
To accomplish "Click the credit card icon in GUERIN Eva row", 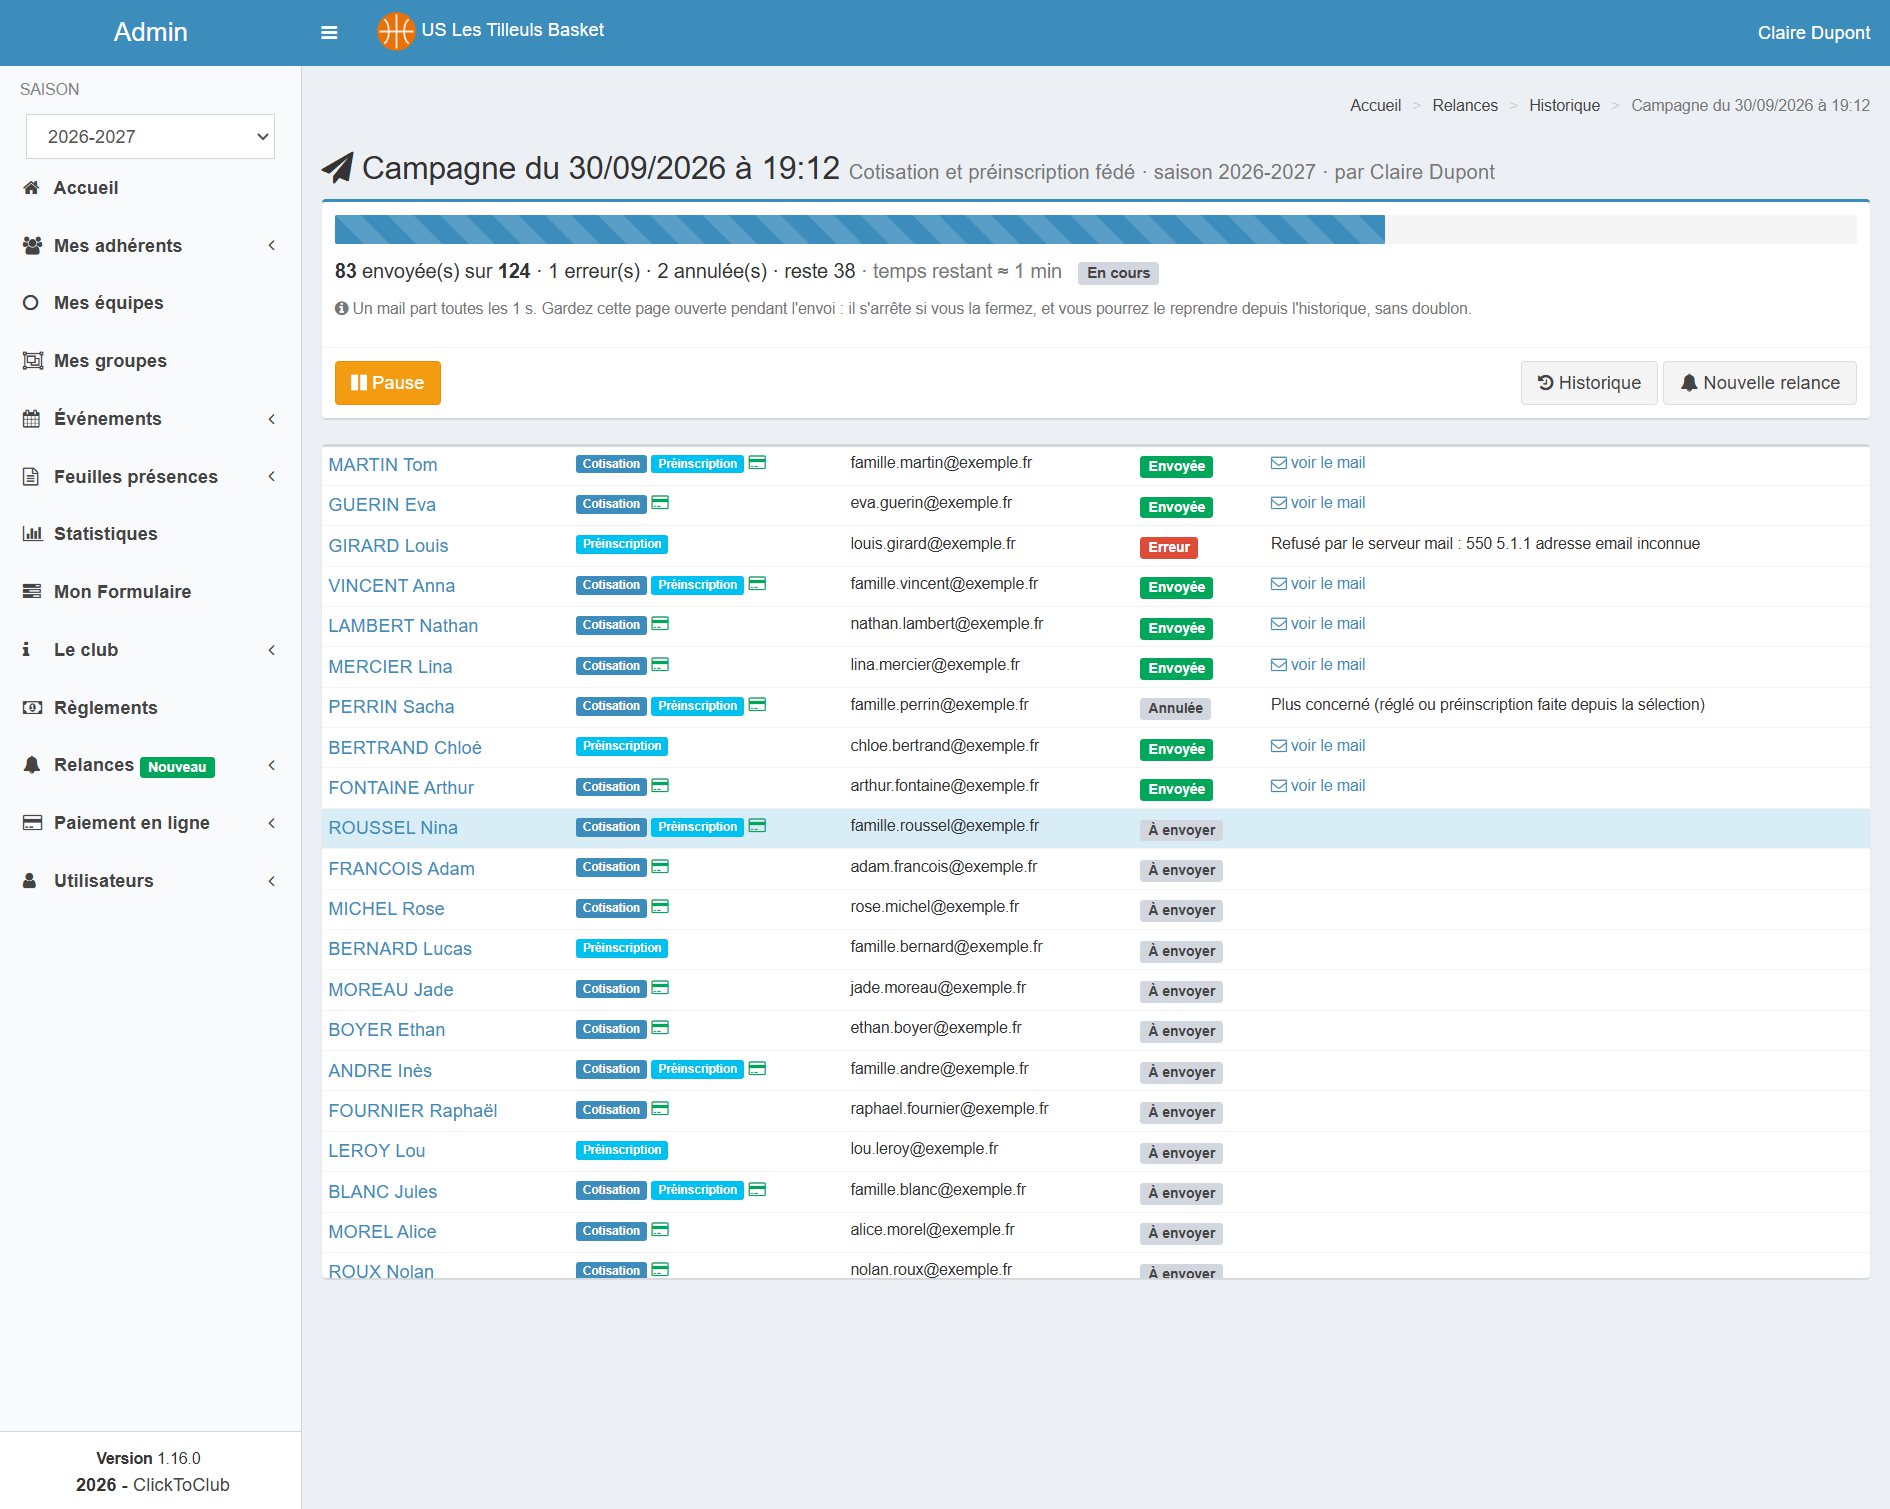I will click(x=660, y=503).
